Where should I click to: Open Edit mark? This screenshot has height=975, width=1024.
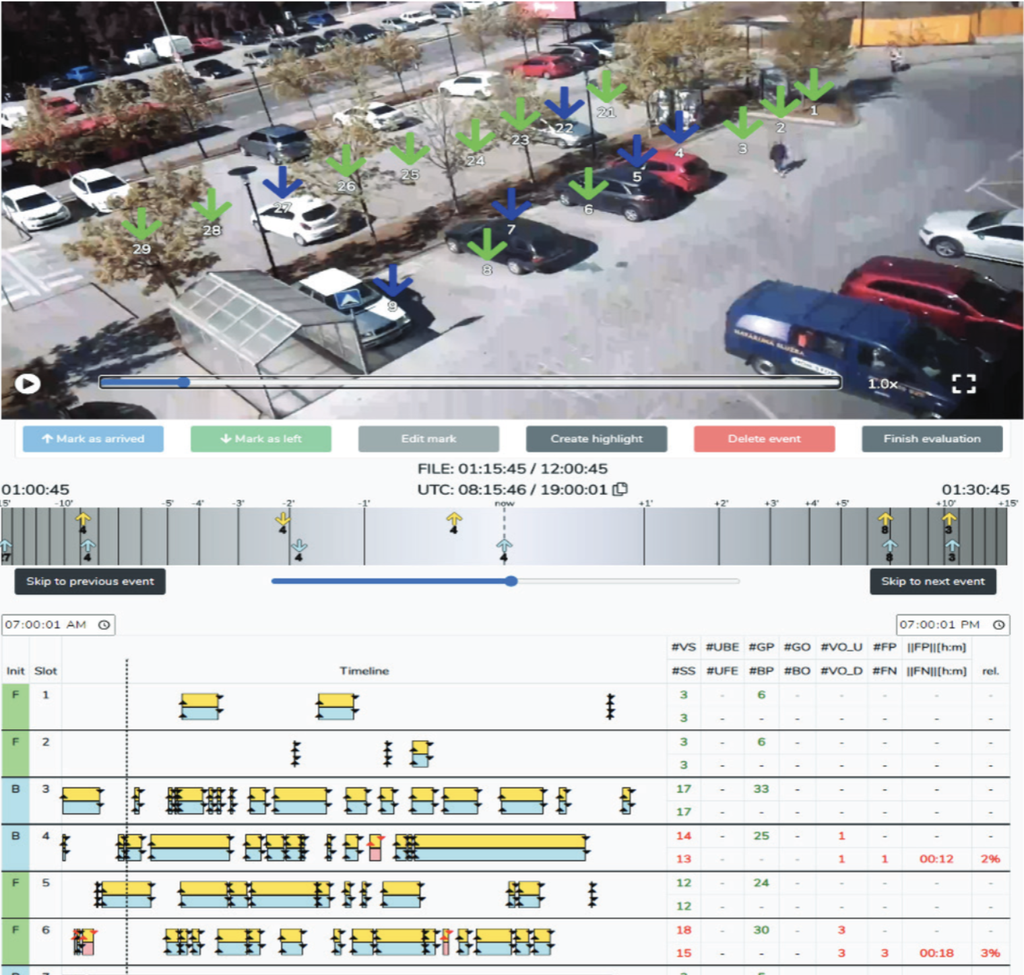[428, 439]
